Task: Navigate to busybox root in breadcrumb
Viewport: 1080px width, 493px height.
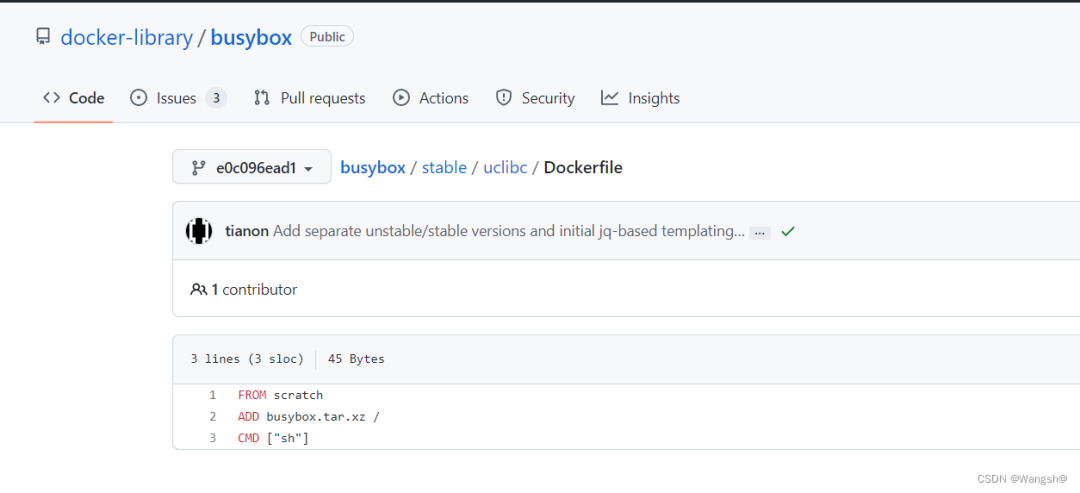Action: 373,167
